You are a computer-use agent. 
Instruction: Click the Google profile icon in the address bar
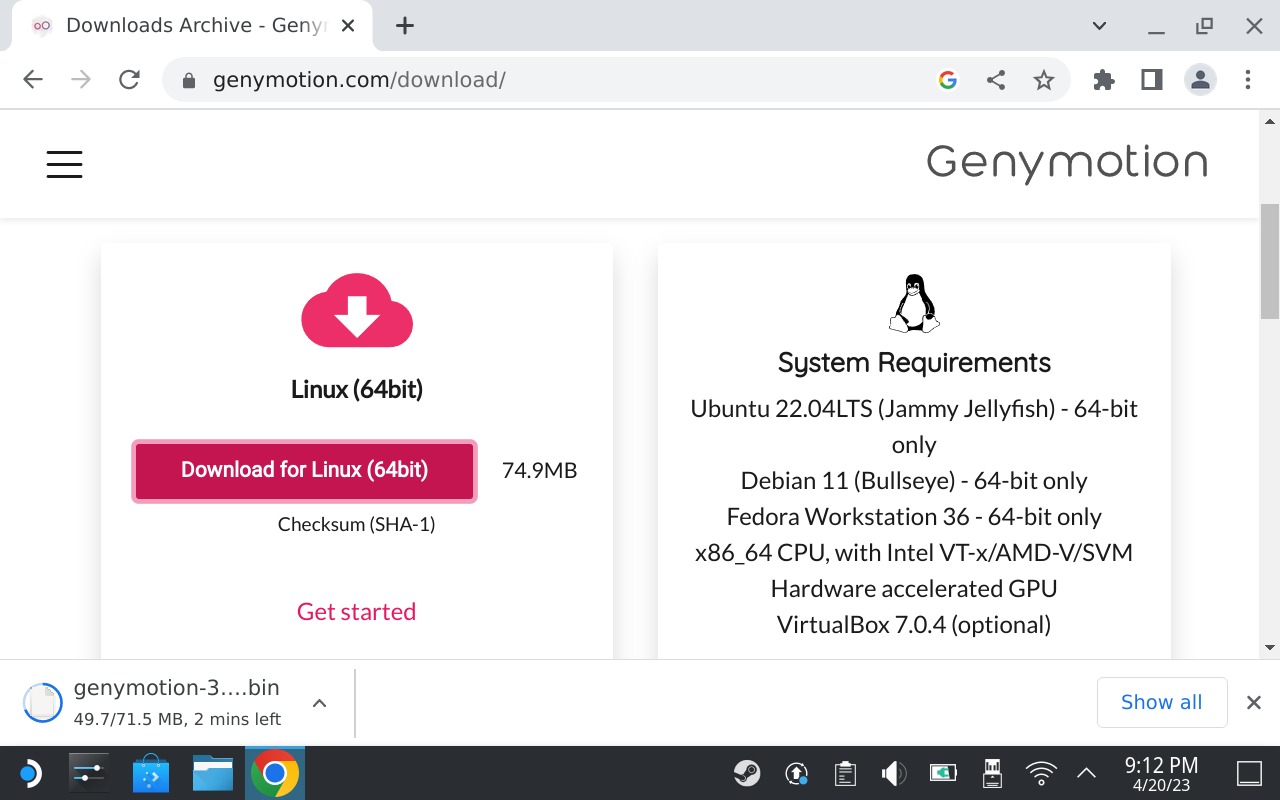[x=947, y=79]
